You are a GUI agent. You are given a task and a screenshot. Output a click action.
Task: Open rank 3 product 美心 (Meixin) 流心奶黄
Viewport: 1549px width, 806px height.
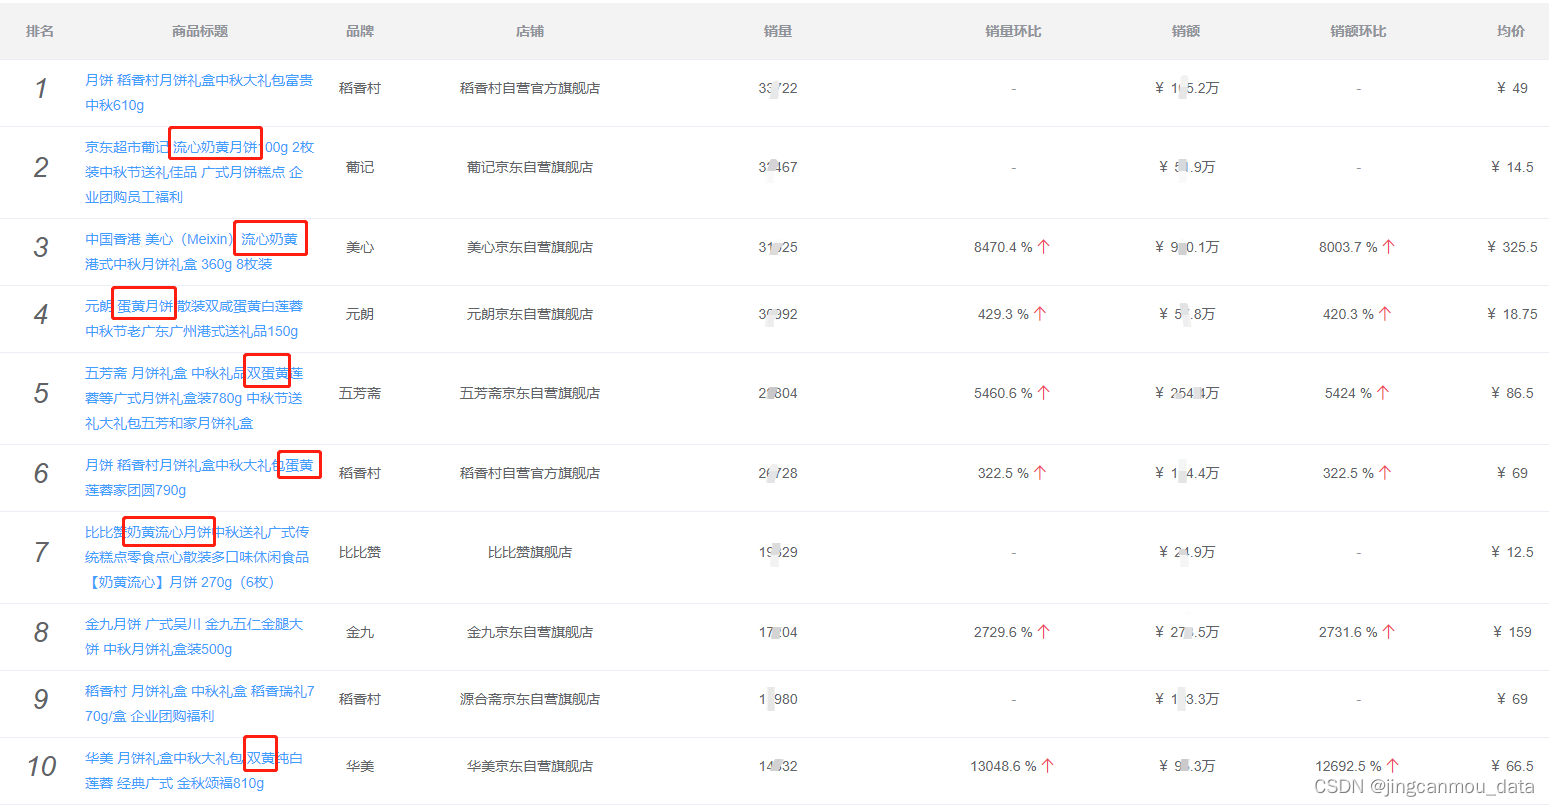(192, 252)
